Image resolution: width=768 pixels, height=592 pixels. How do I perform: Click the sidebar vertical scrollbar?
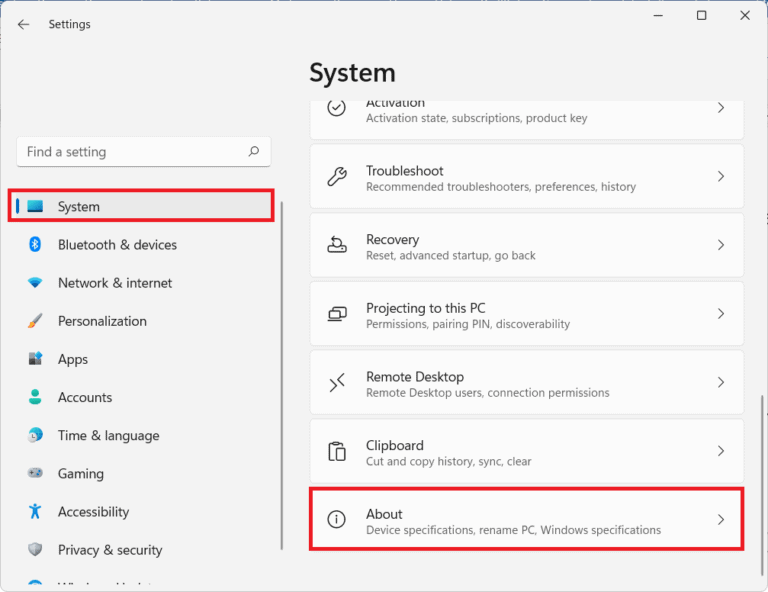click(x=282, y=376)
